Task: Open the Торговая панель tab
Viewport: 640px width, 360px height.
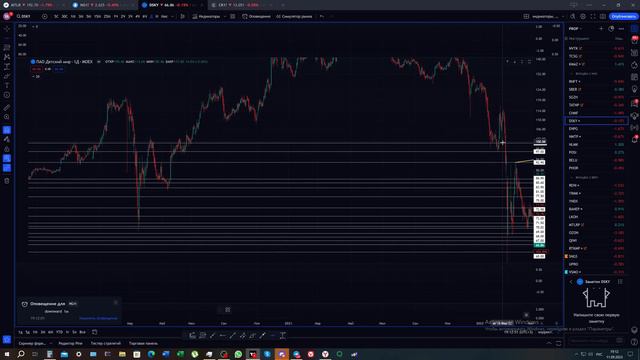Action: [x=143, y=343]
